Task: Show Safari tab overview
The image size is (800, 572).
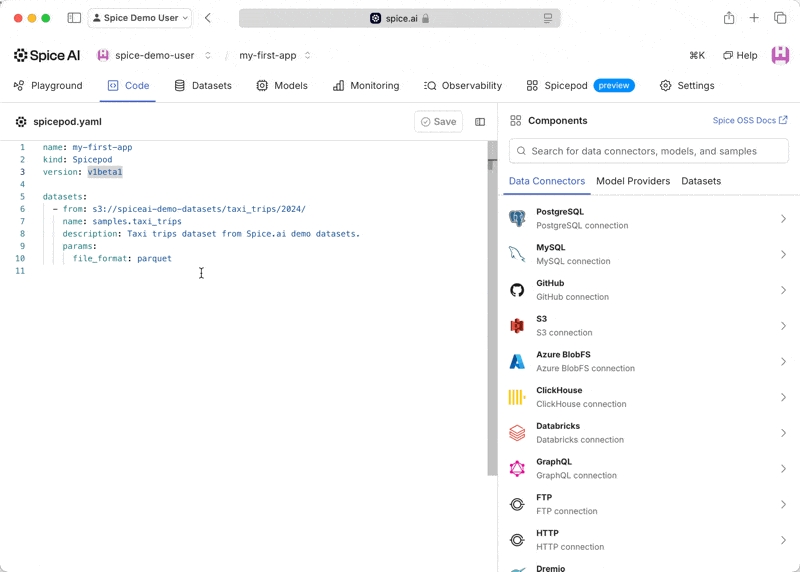Action: click(780, 18)
